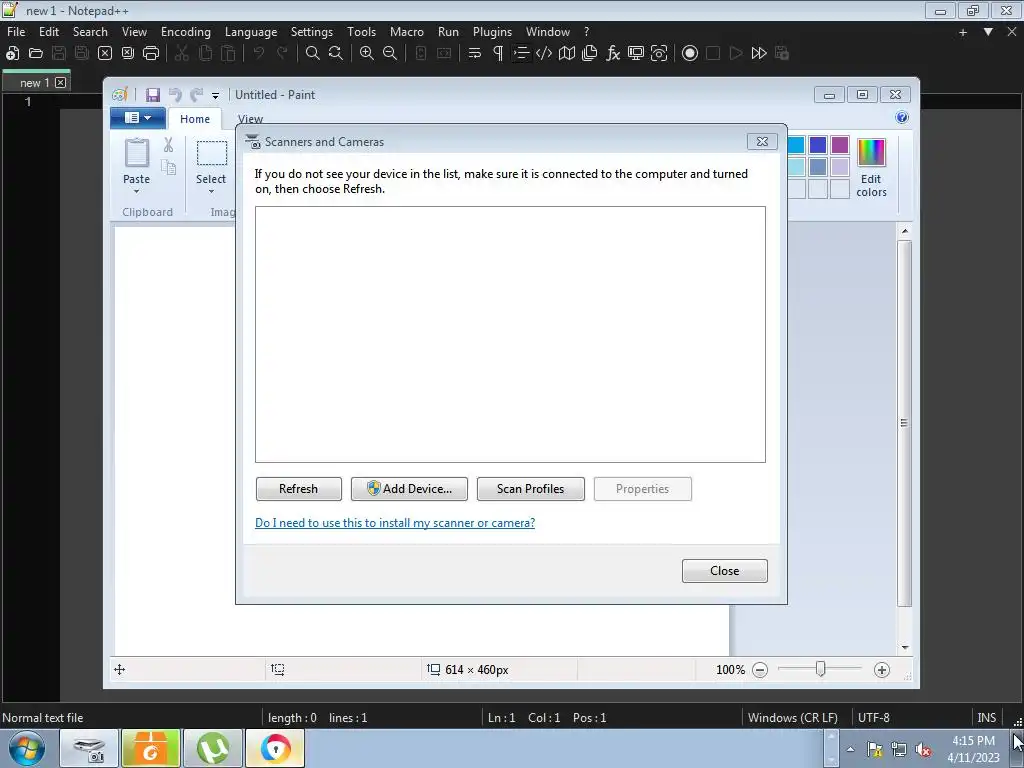Image resolution: width=1024 pixels, height=768 pixels.
Task: Click the Zoom Out toolbar icon in Notepad++
Action: pyautogui.click(x=390, y=54)
